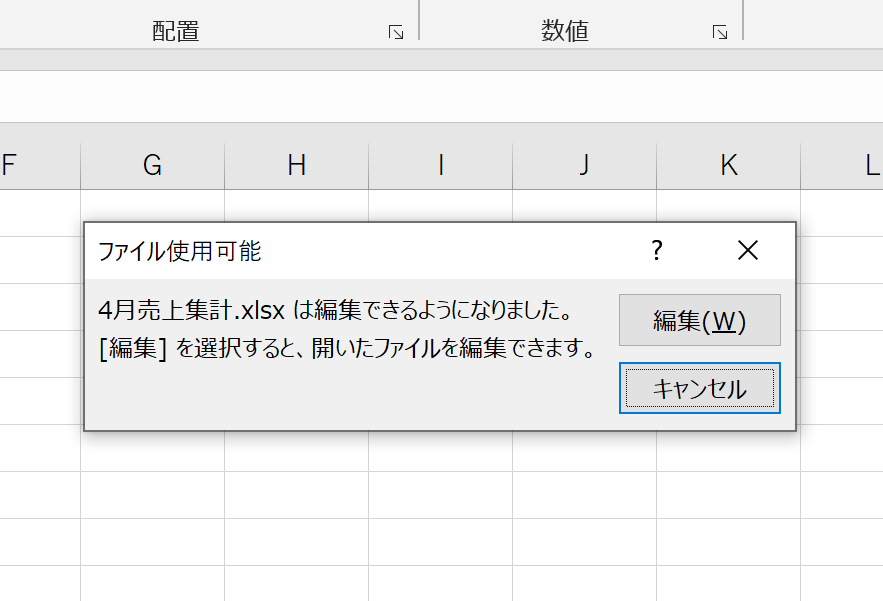Select column K header
Screen dimensions: 883x601
click(728, 166)
